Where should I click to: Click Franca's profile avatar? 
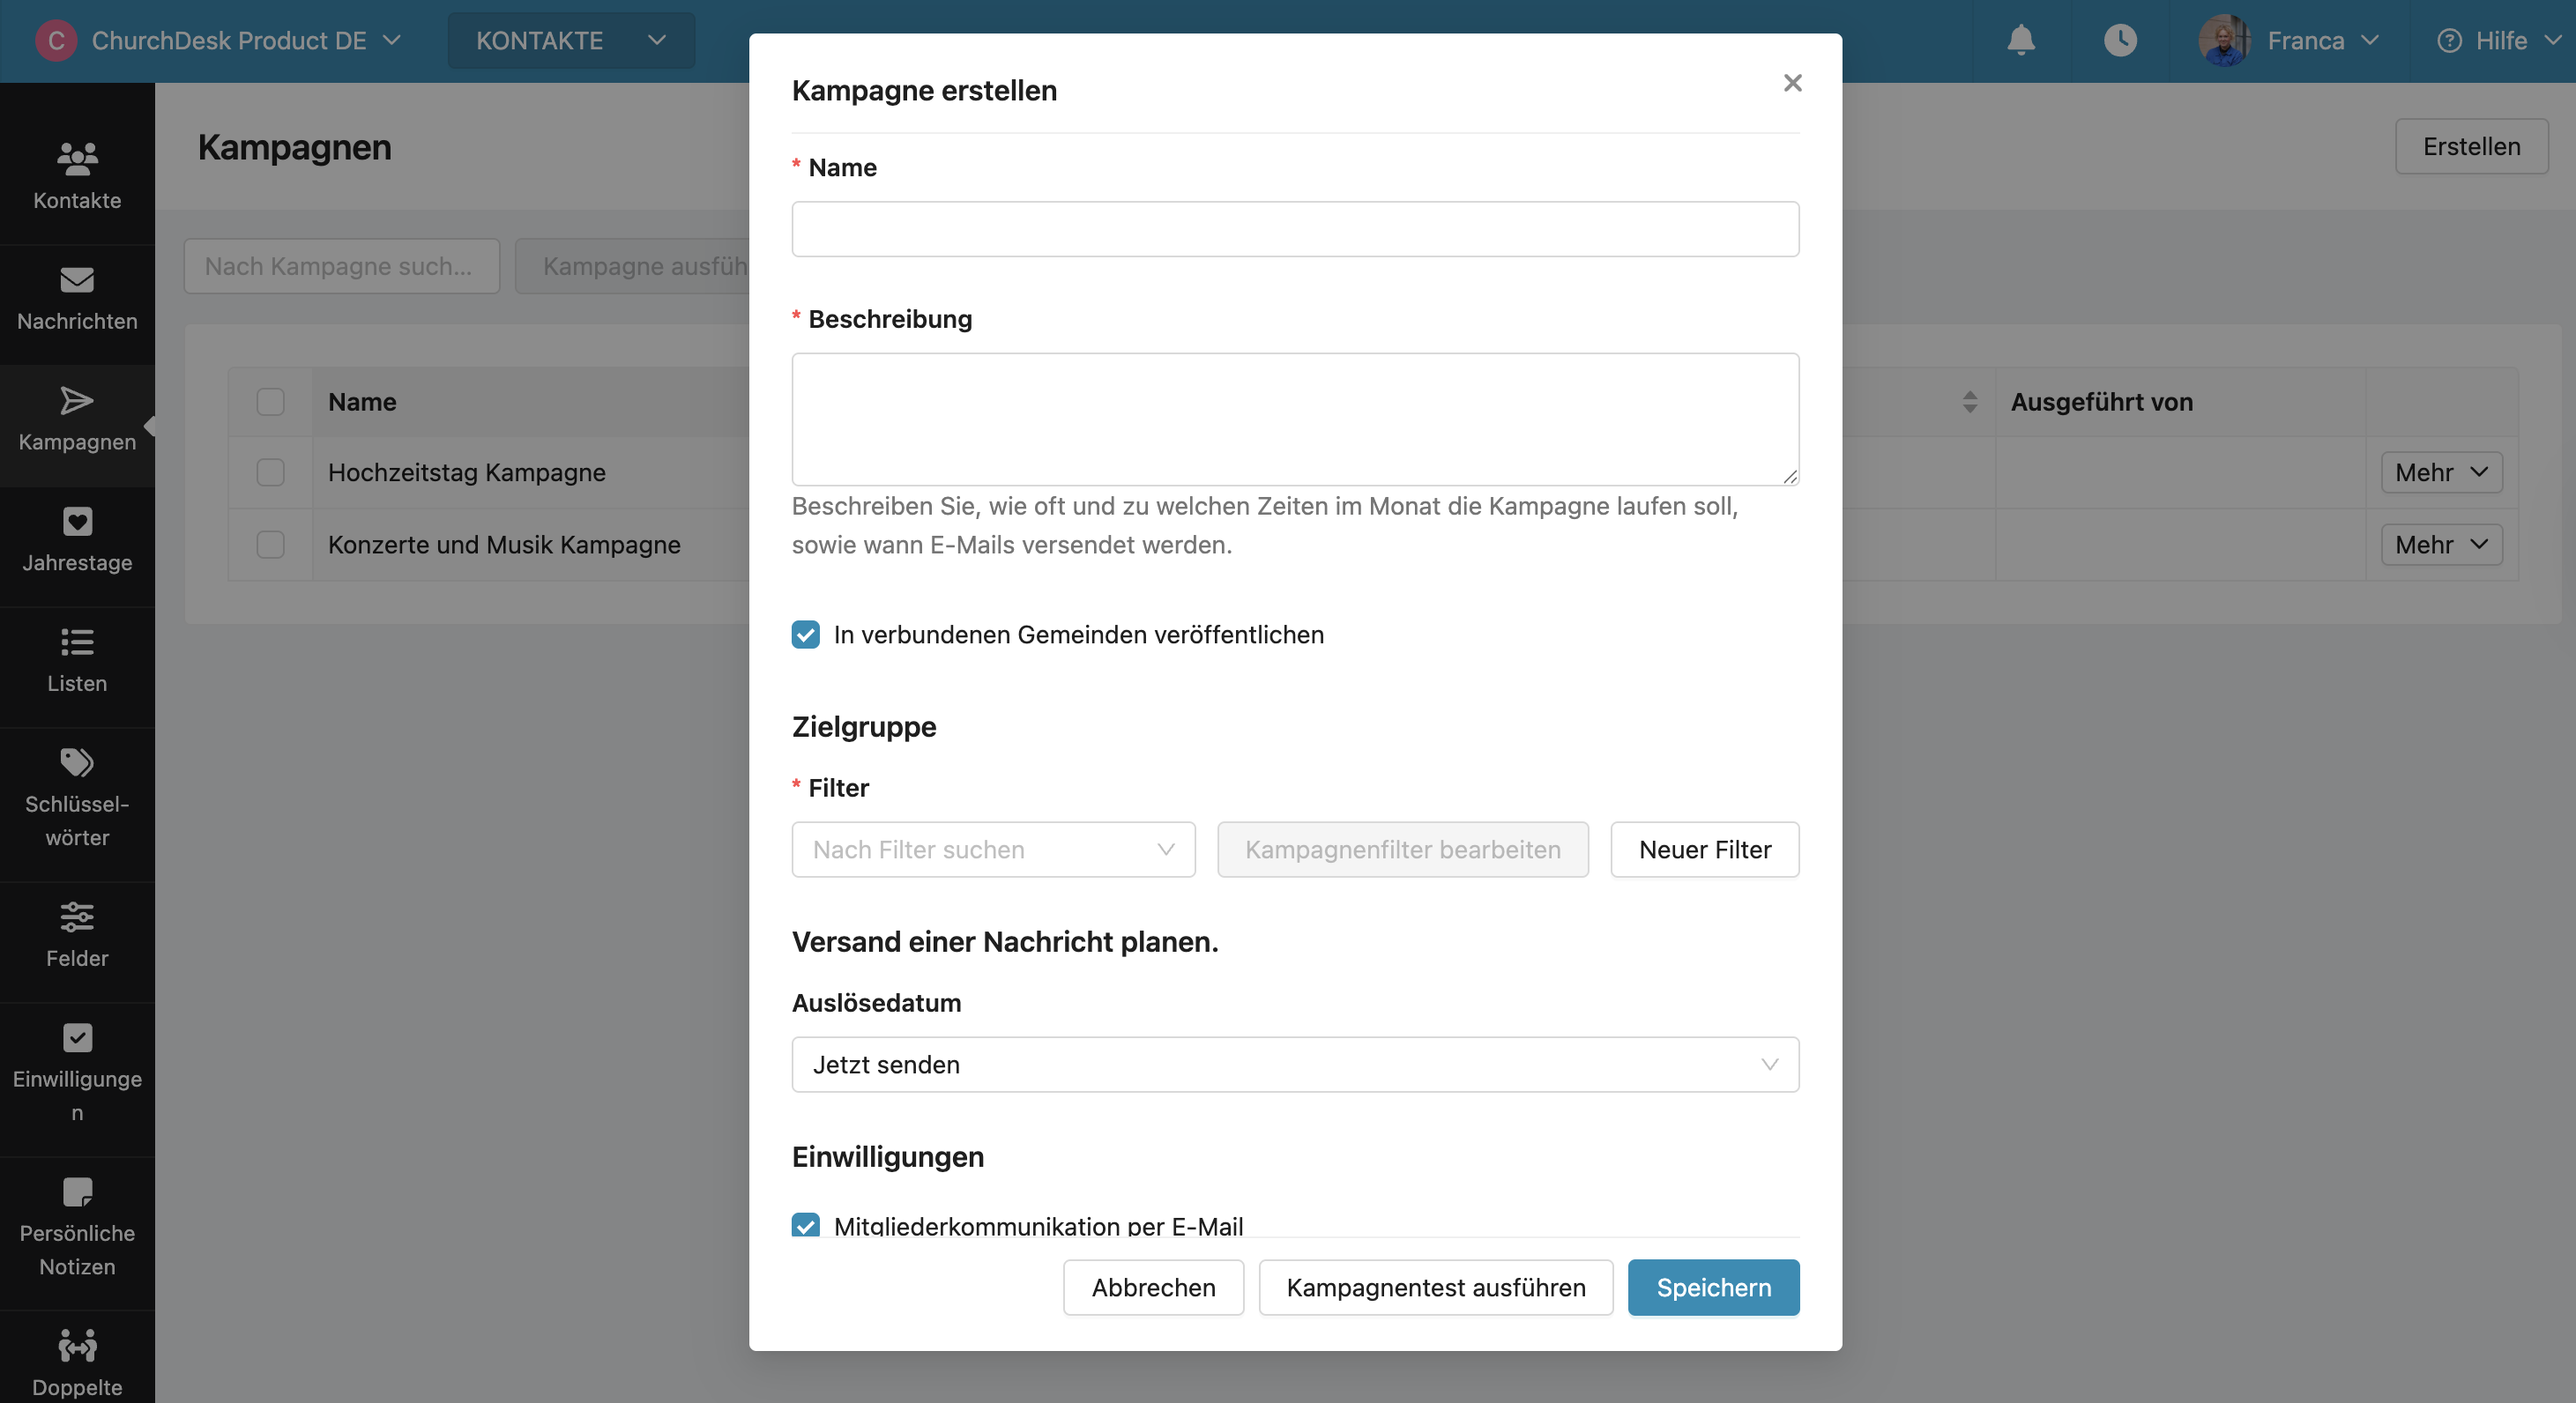(x=2224, y=40)
